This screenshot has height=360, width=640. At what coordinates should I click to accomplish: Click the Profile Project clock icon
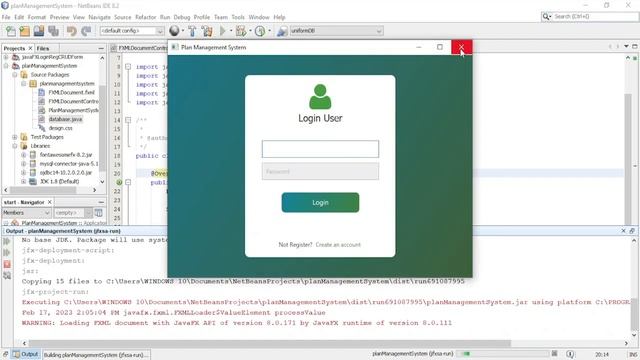point(260,31)
